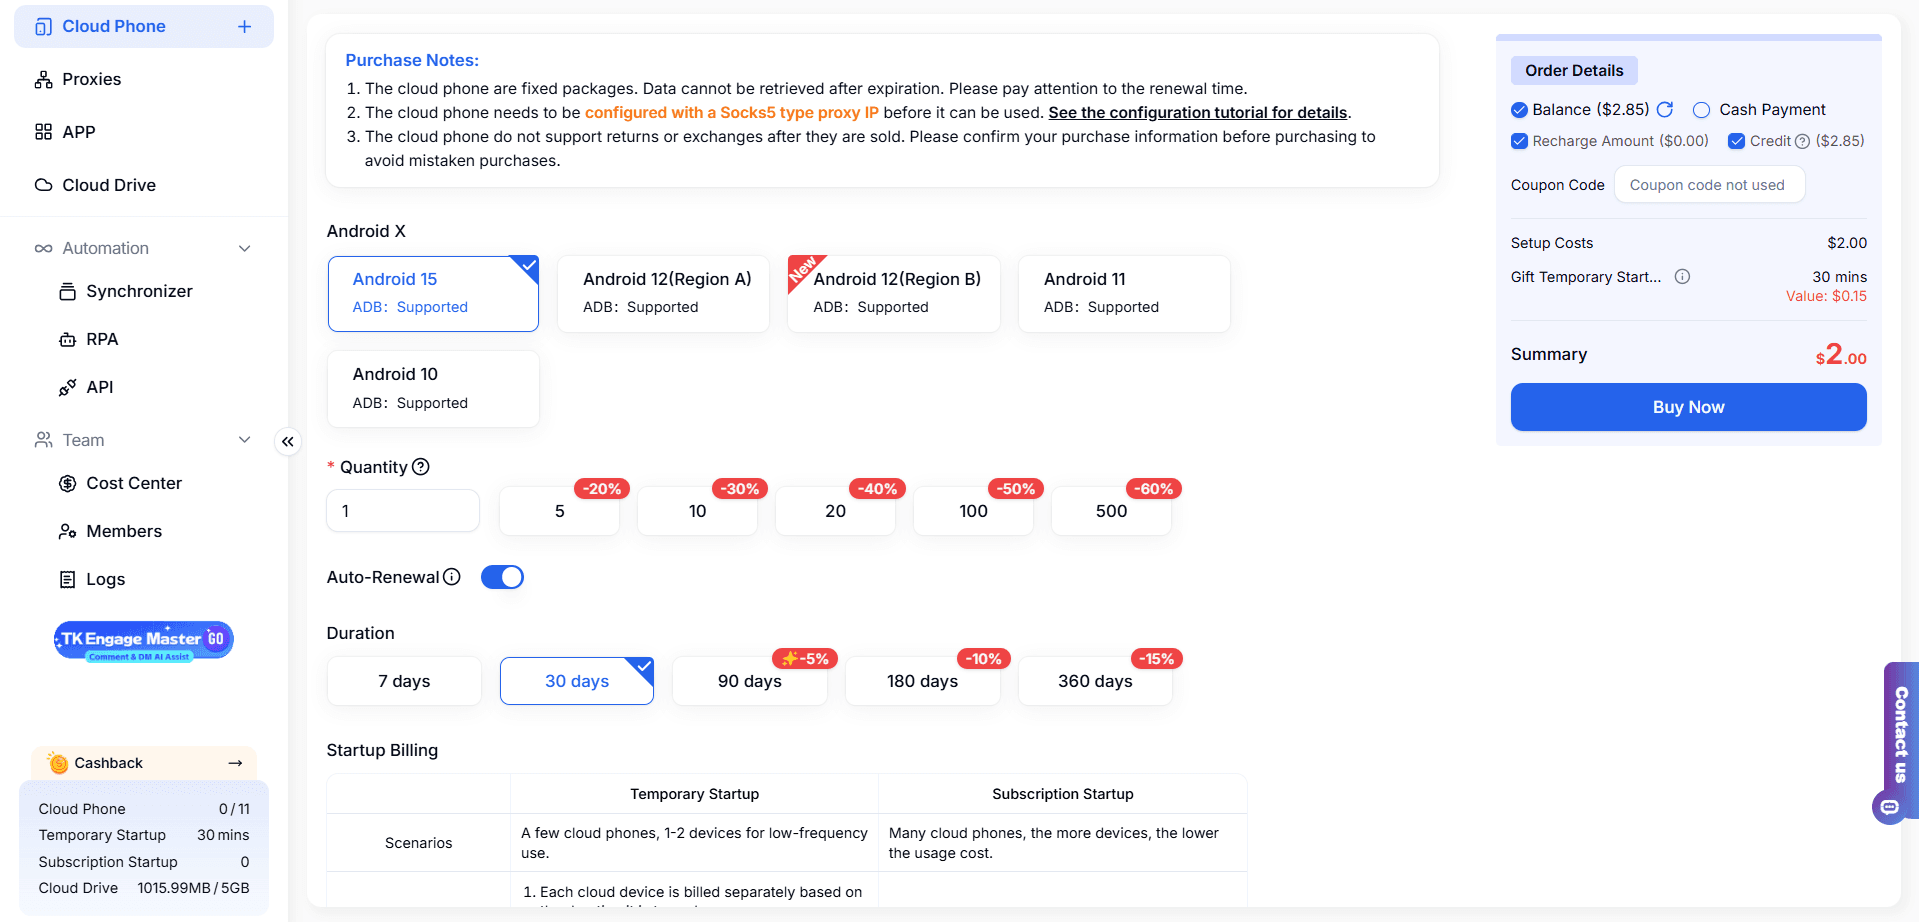This screenshot has height=922, width=1919.
Task: Click the plus icon beside Cloud Phone
Action: pyautogui.click(x=244, y=27)
